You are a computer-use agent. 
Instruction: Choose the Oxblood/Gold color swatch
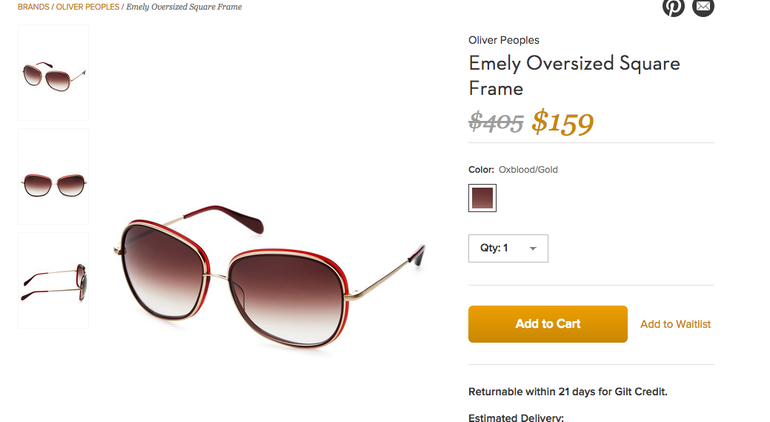[x=482, y=198]
